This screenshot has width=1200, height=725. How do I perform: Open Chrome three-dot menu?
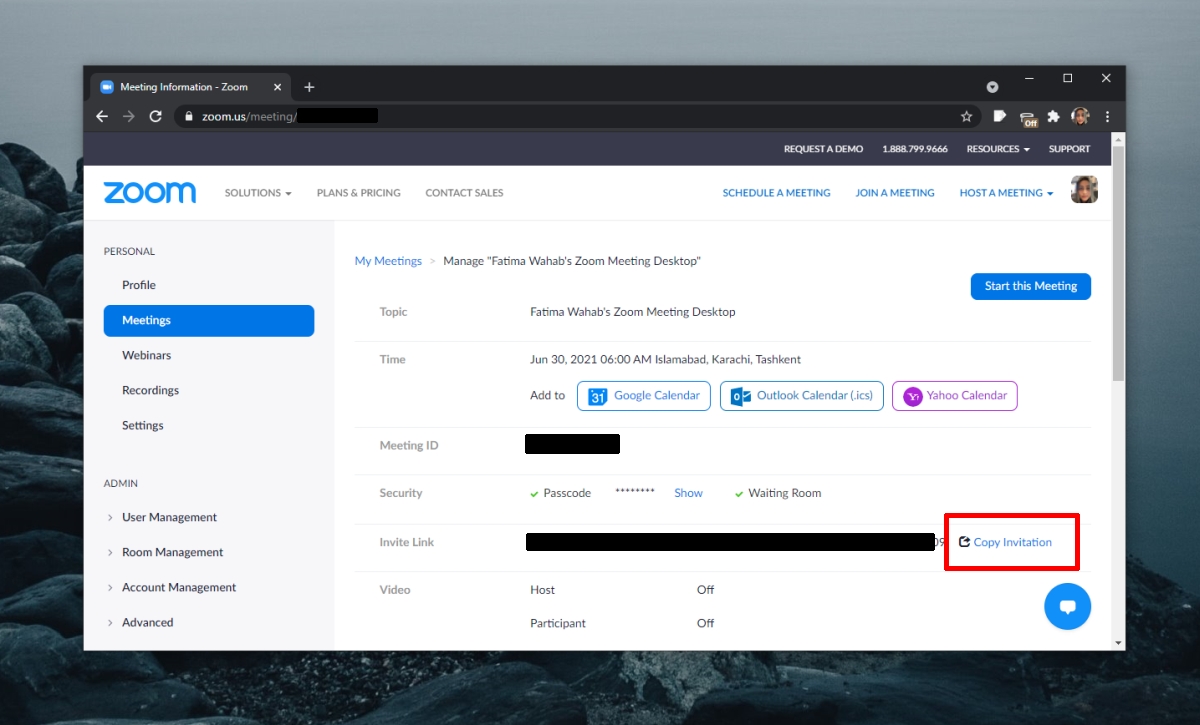[1107, 116]
